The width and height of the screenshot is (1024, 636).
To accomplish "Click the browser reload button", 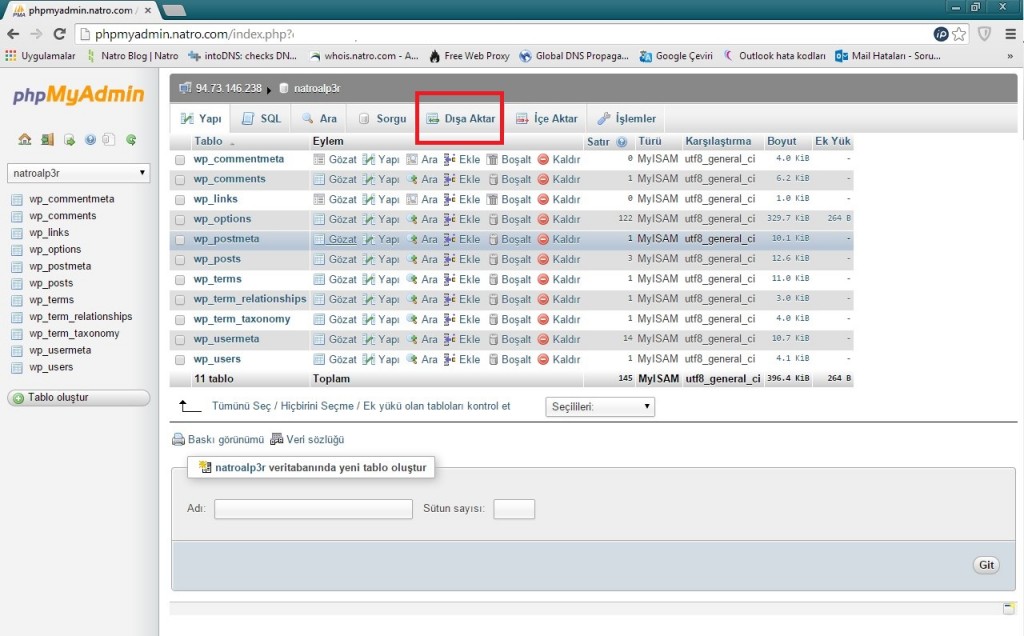I will point(59,34).
